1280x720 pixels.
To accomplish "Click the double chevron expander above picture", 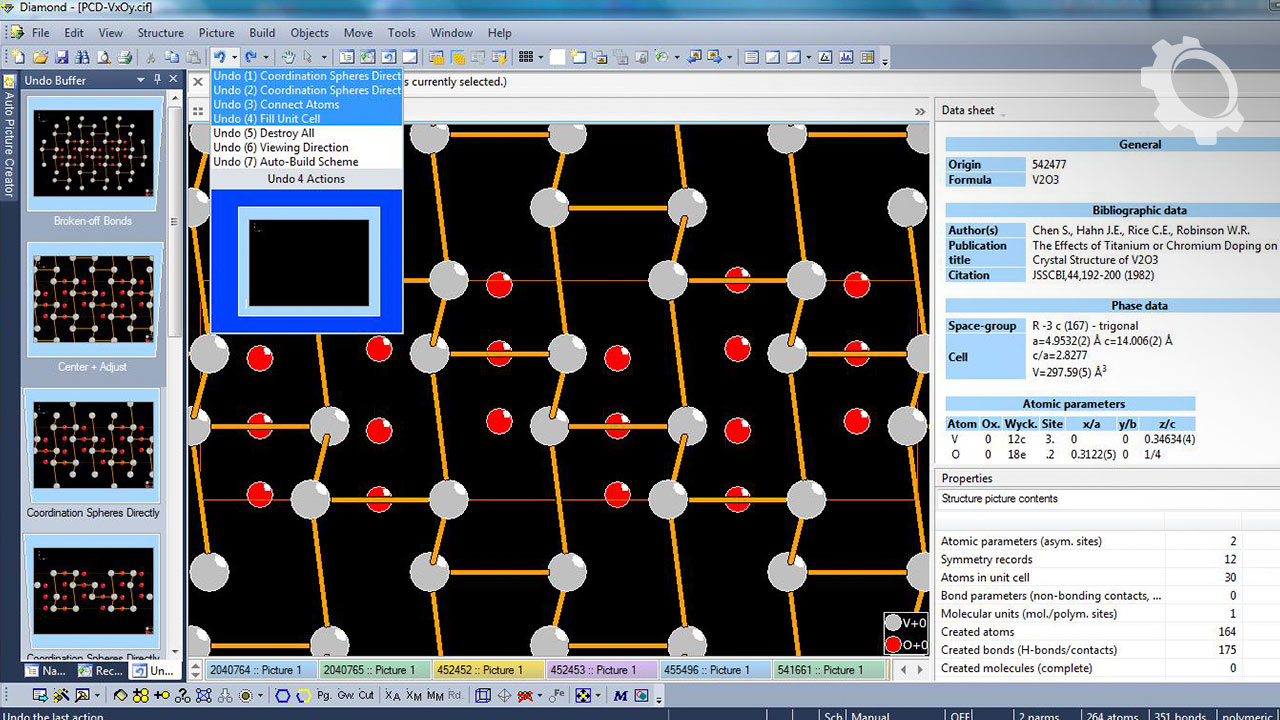I will 920,111.
